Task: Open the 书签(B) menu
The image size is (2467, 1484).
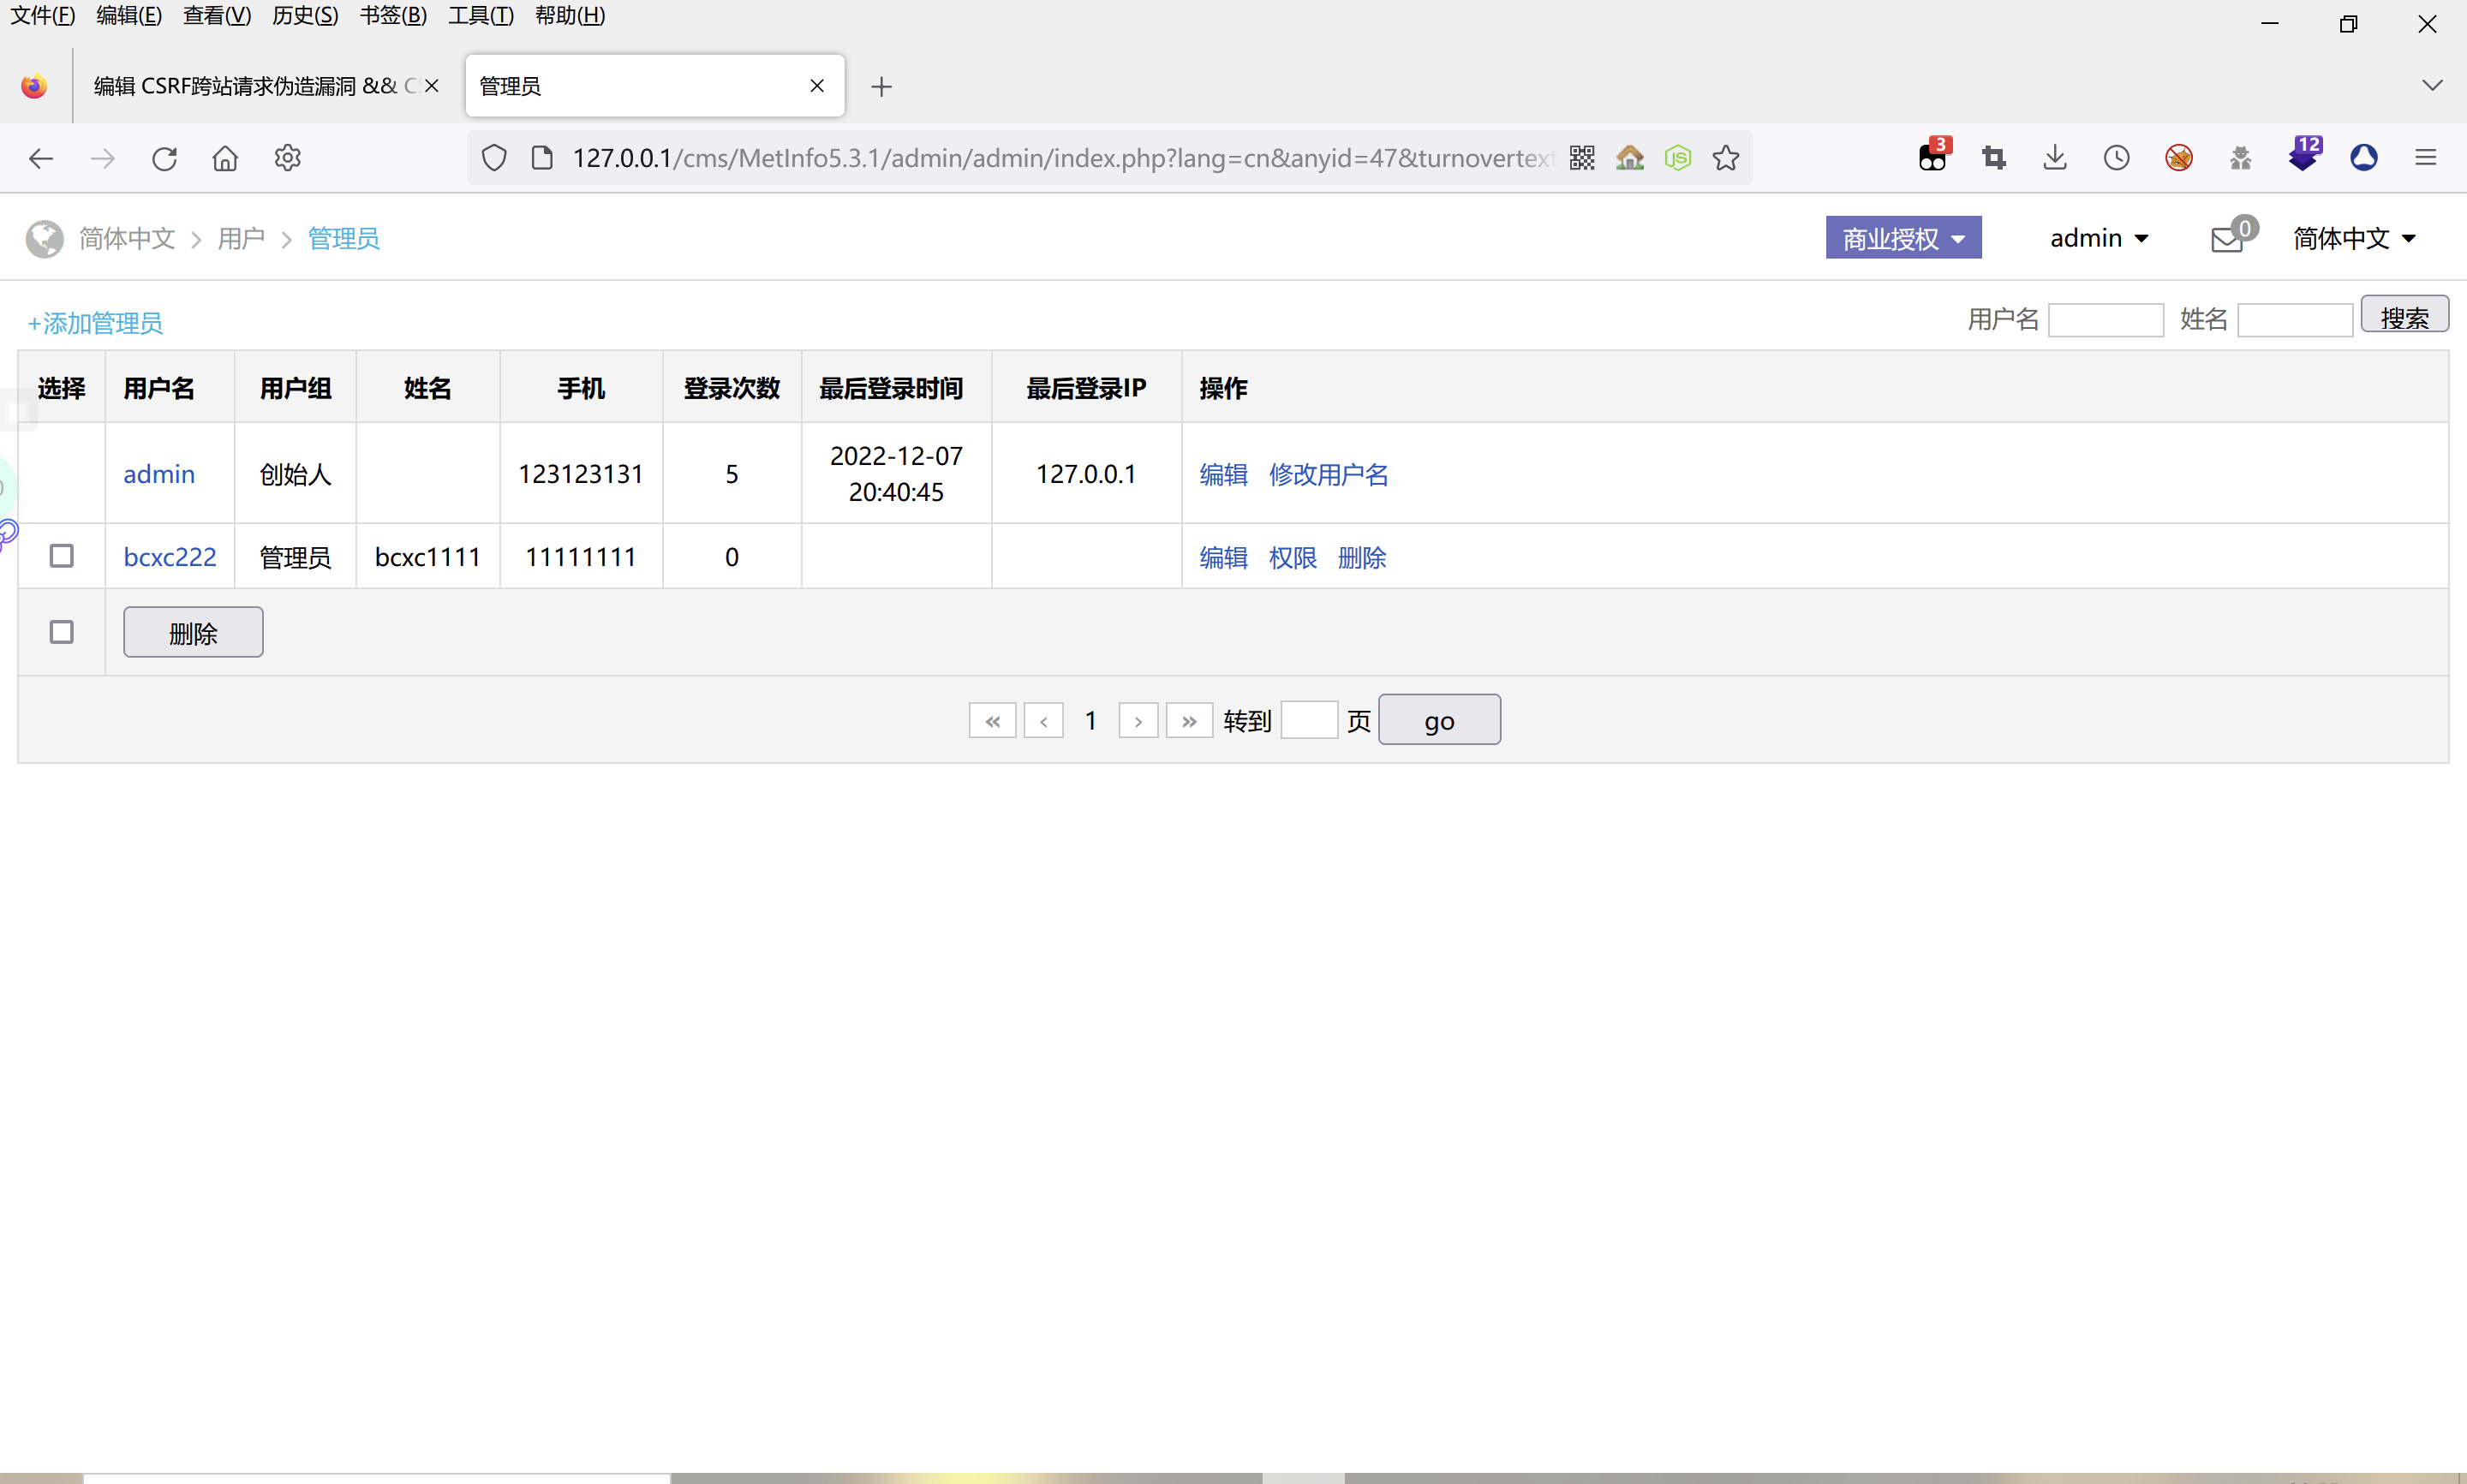Action: (x=393, y=16)
